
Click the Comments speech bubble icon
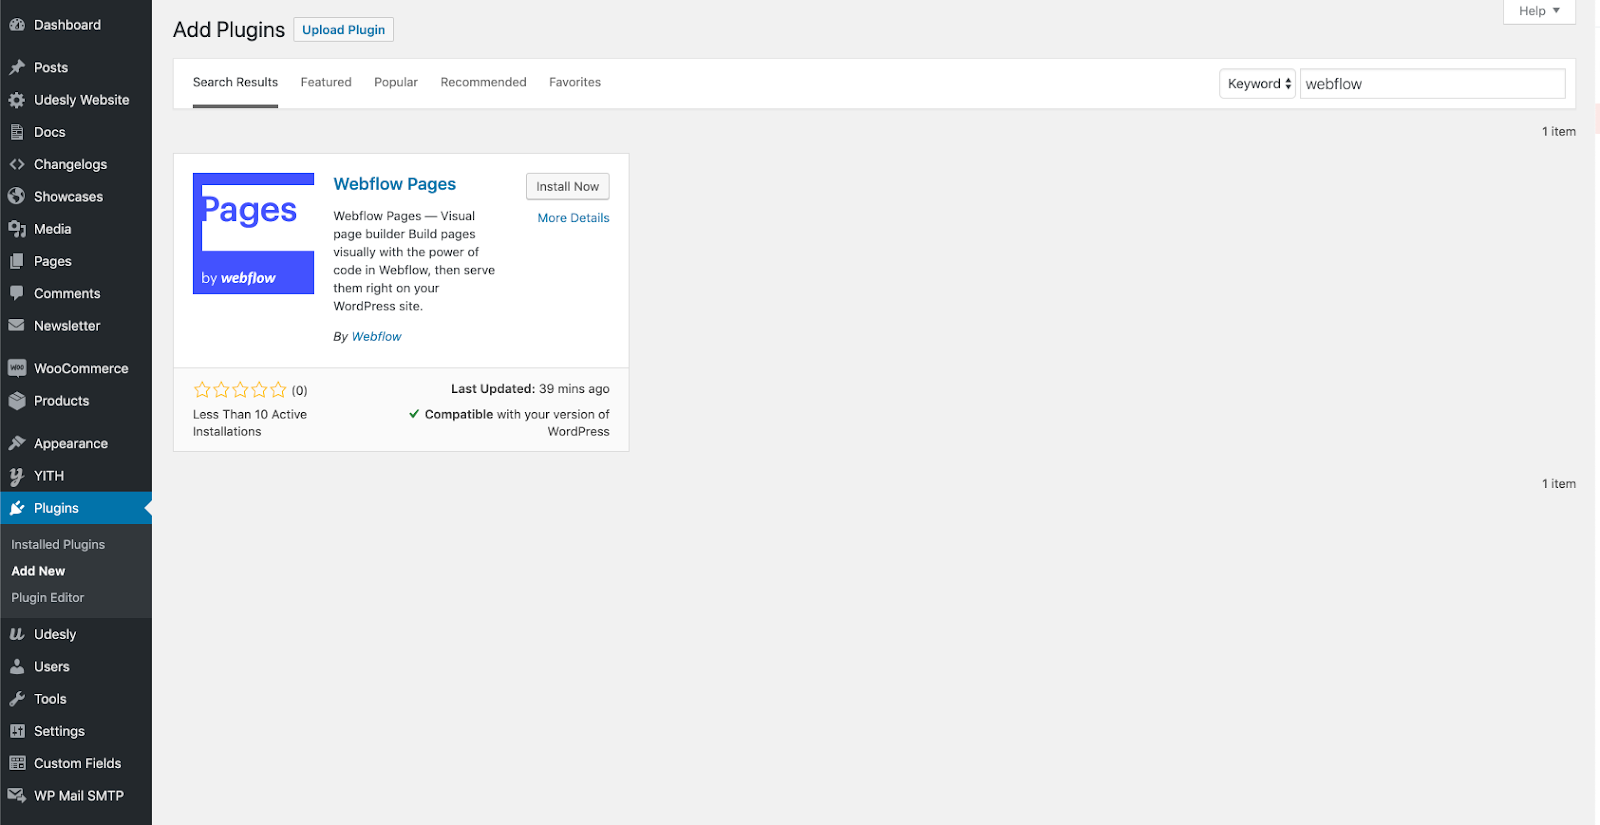(17, 293)
